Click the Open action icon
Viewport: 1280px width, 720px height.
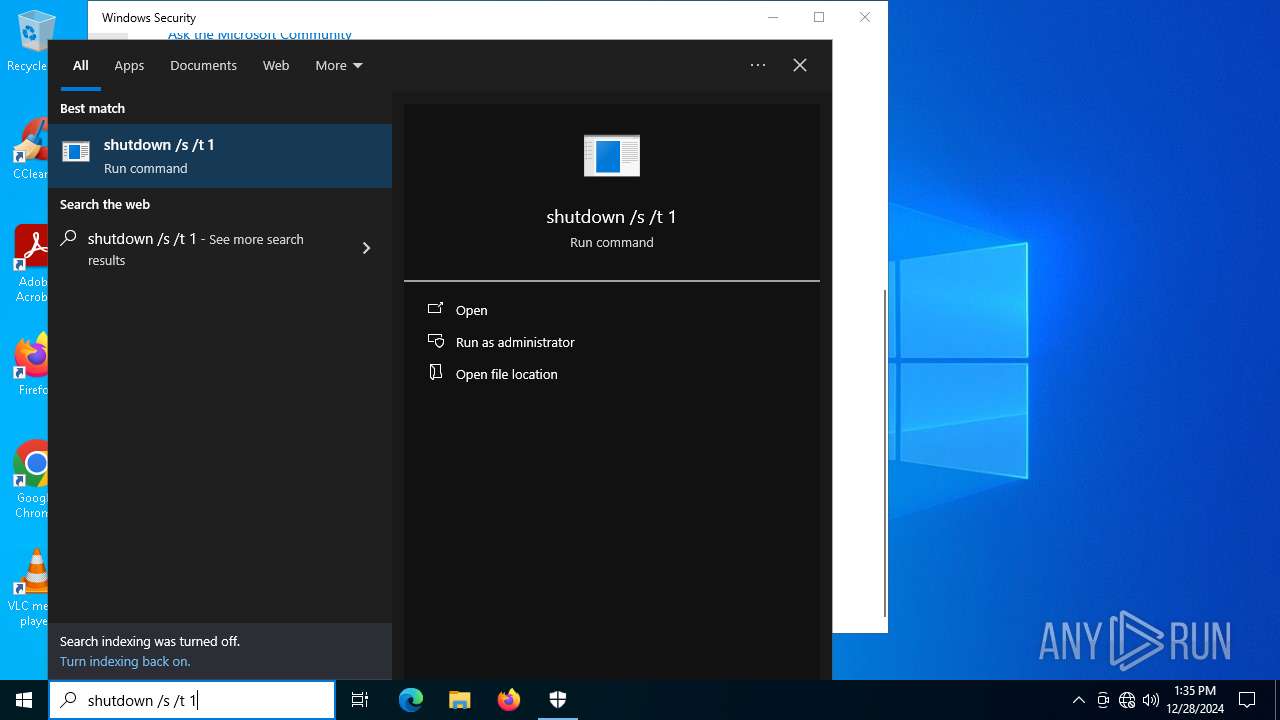pos(435,309)
